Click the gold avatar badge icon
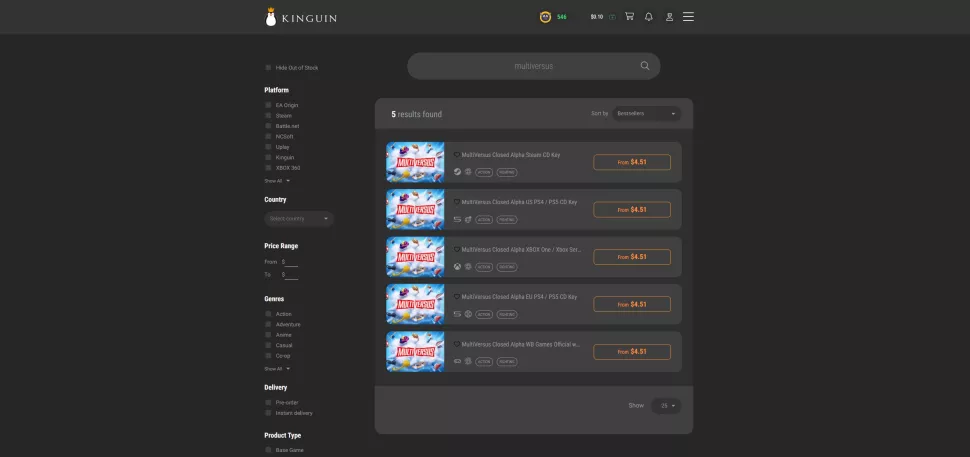Screen dimensions: 970x457 [545, 17]
